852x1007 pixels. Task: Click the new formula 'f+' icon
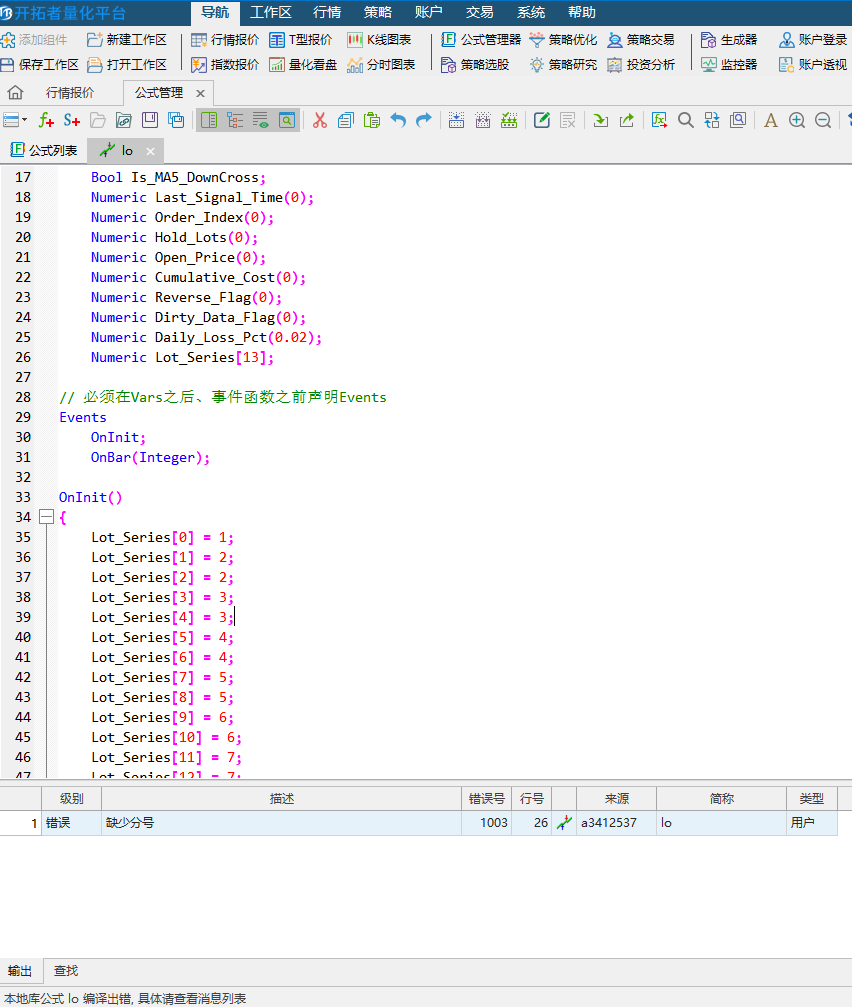tap(46, 120)
